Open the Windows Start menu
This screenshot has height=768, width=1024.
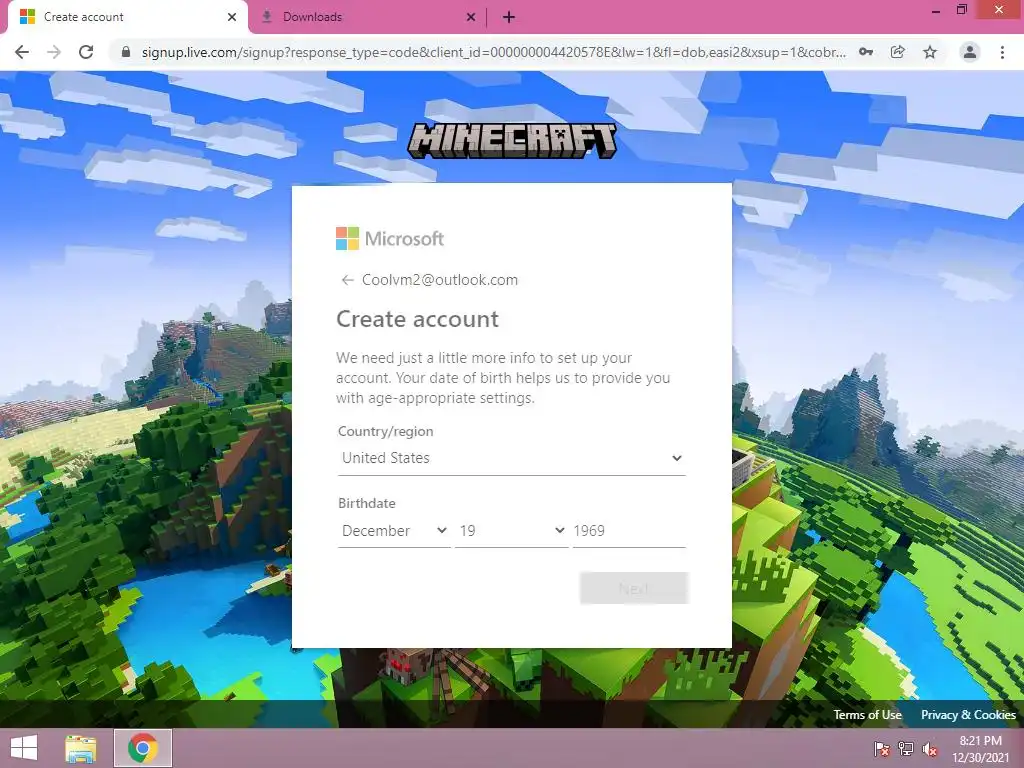point(24,748)
